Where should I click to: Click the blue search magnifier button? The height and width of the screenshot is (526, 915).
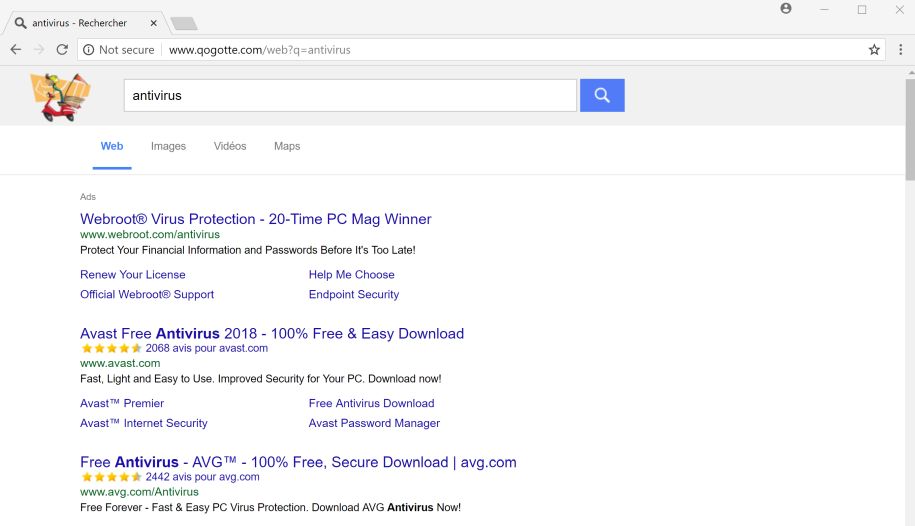coord(602,95)
